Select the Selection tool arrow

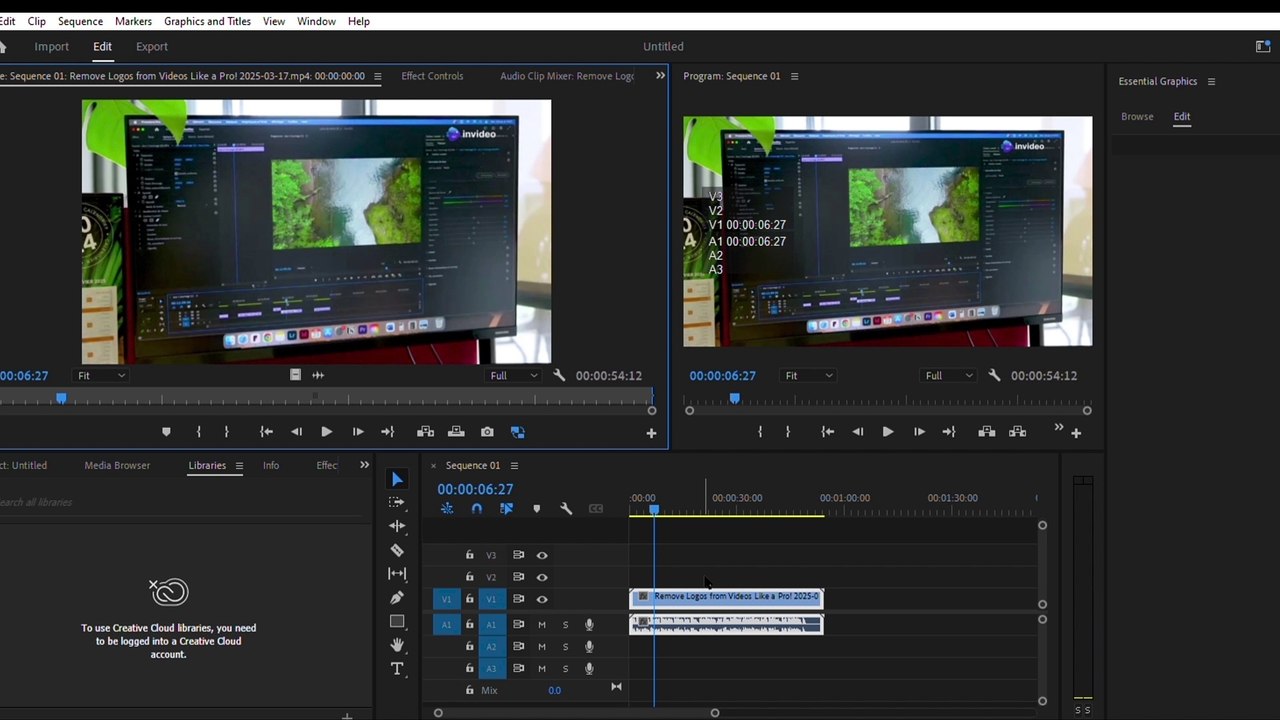pos(397,480)
